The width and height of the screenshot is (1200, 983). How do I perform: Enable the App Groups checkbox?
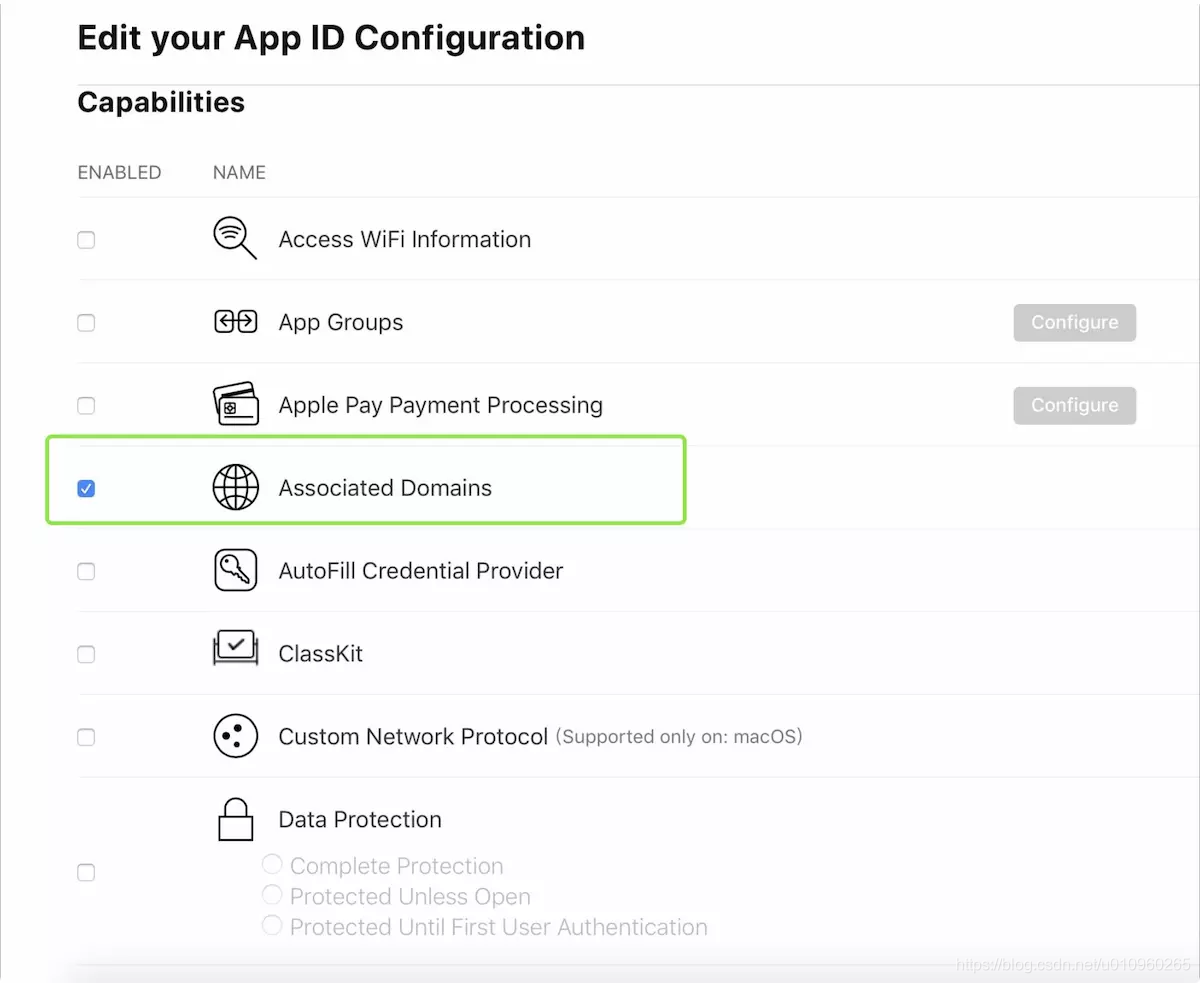click(86, 323)
